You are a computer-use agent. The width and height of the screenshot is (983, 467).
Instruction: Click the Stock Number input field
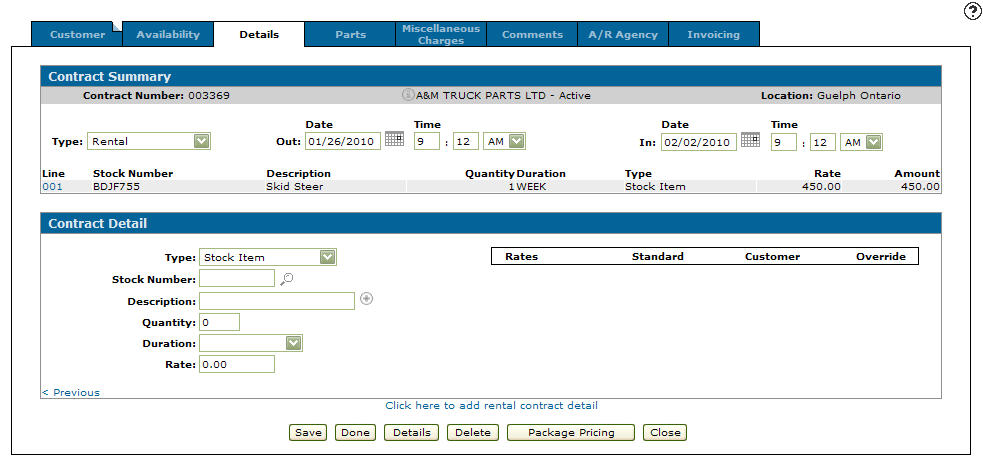click(x=237, y=278)
